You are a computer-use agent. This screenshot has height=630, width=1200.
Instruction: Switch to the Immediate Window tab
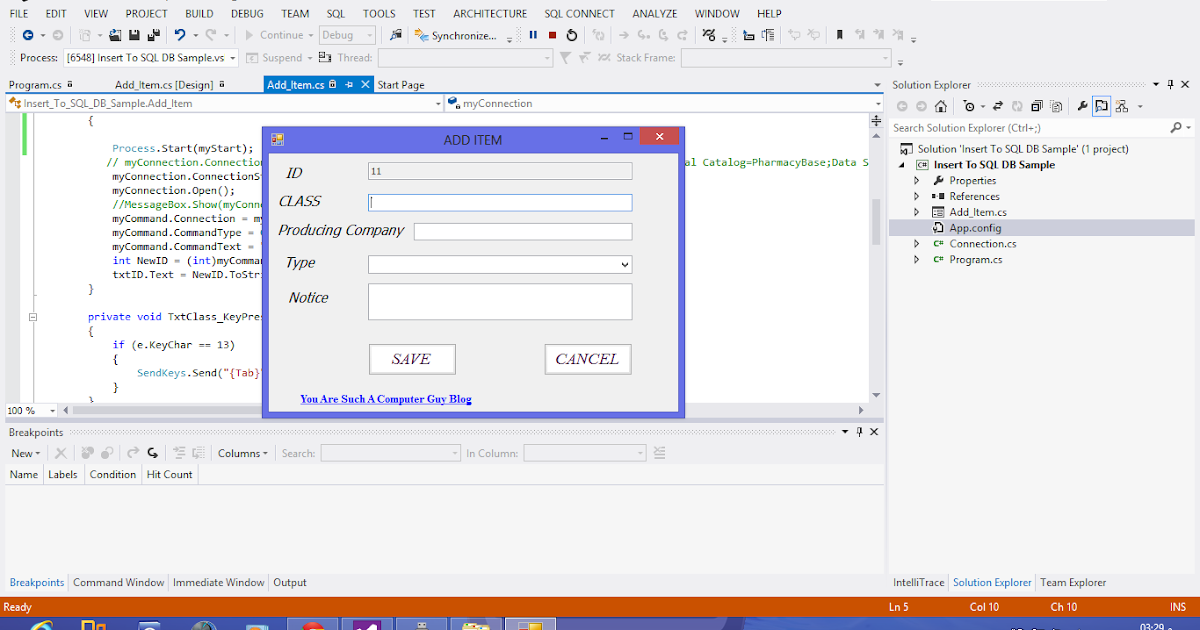218,582
